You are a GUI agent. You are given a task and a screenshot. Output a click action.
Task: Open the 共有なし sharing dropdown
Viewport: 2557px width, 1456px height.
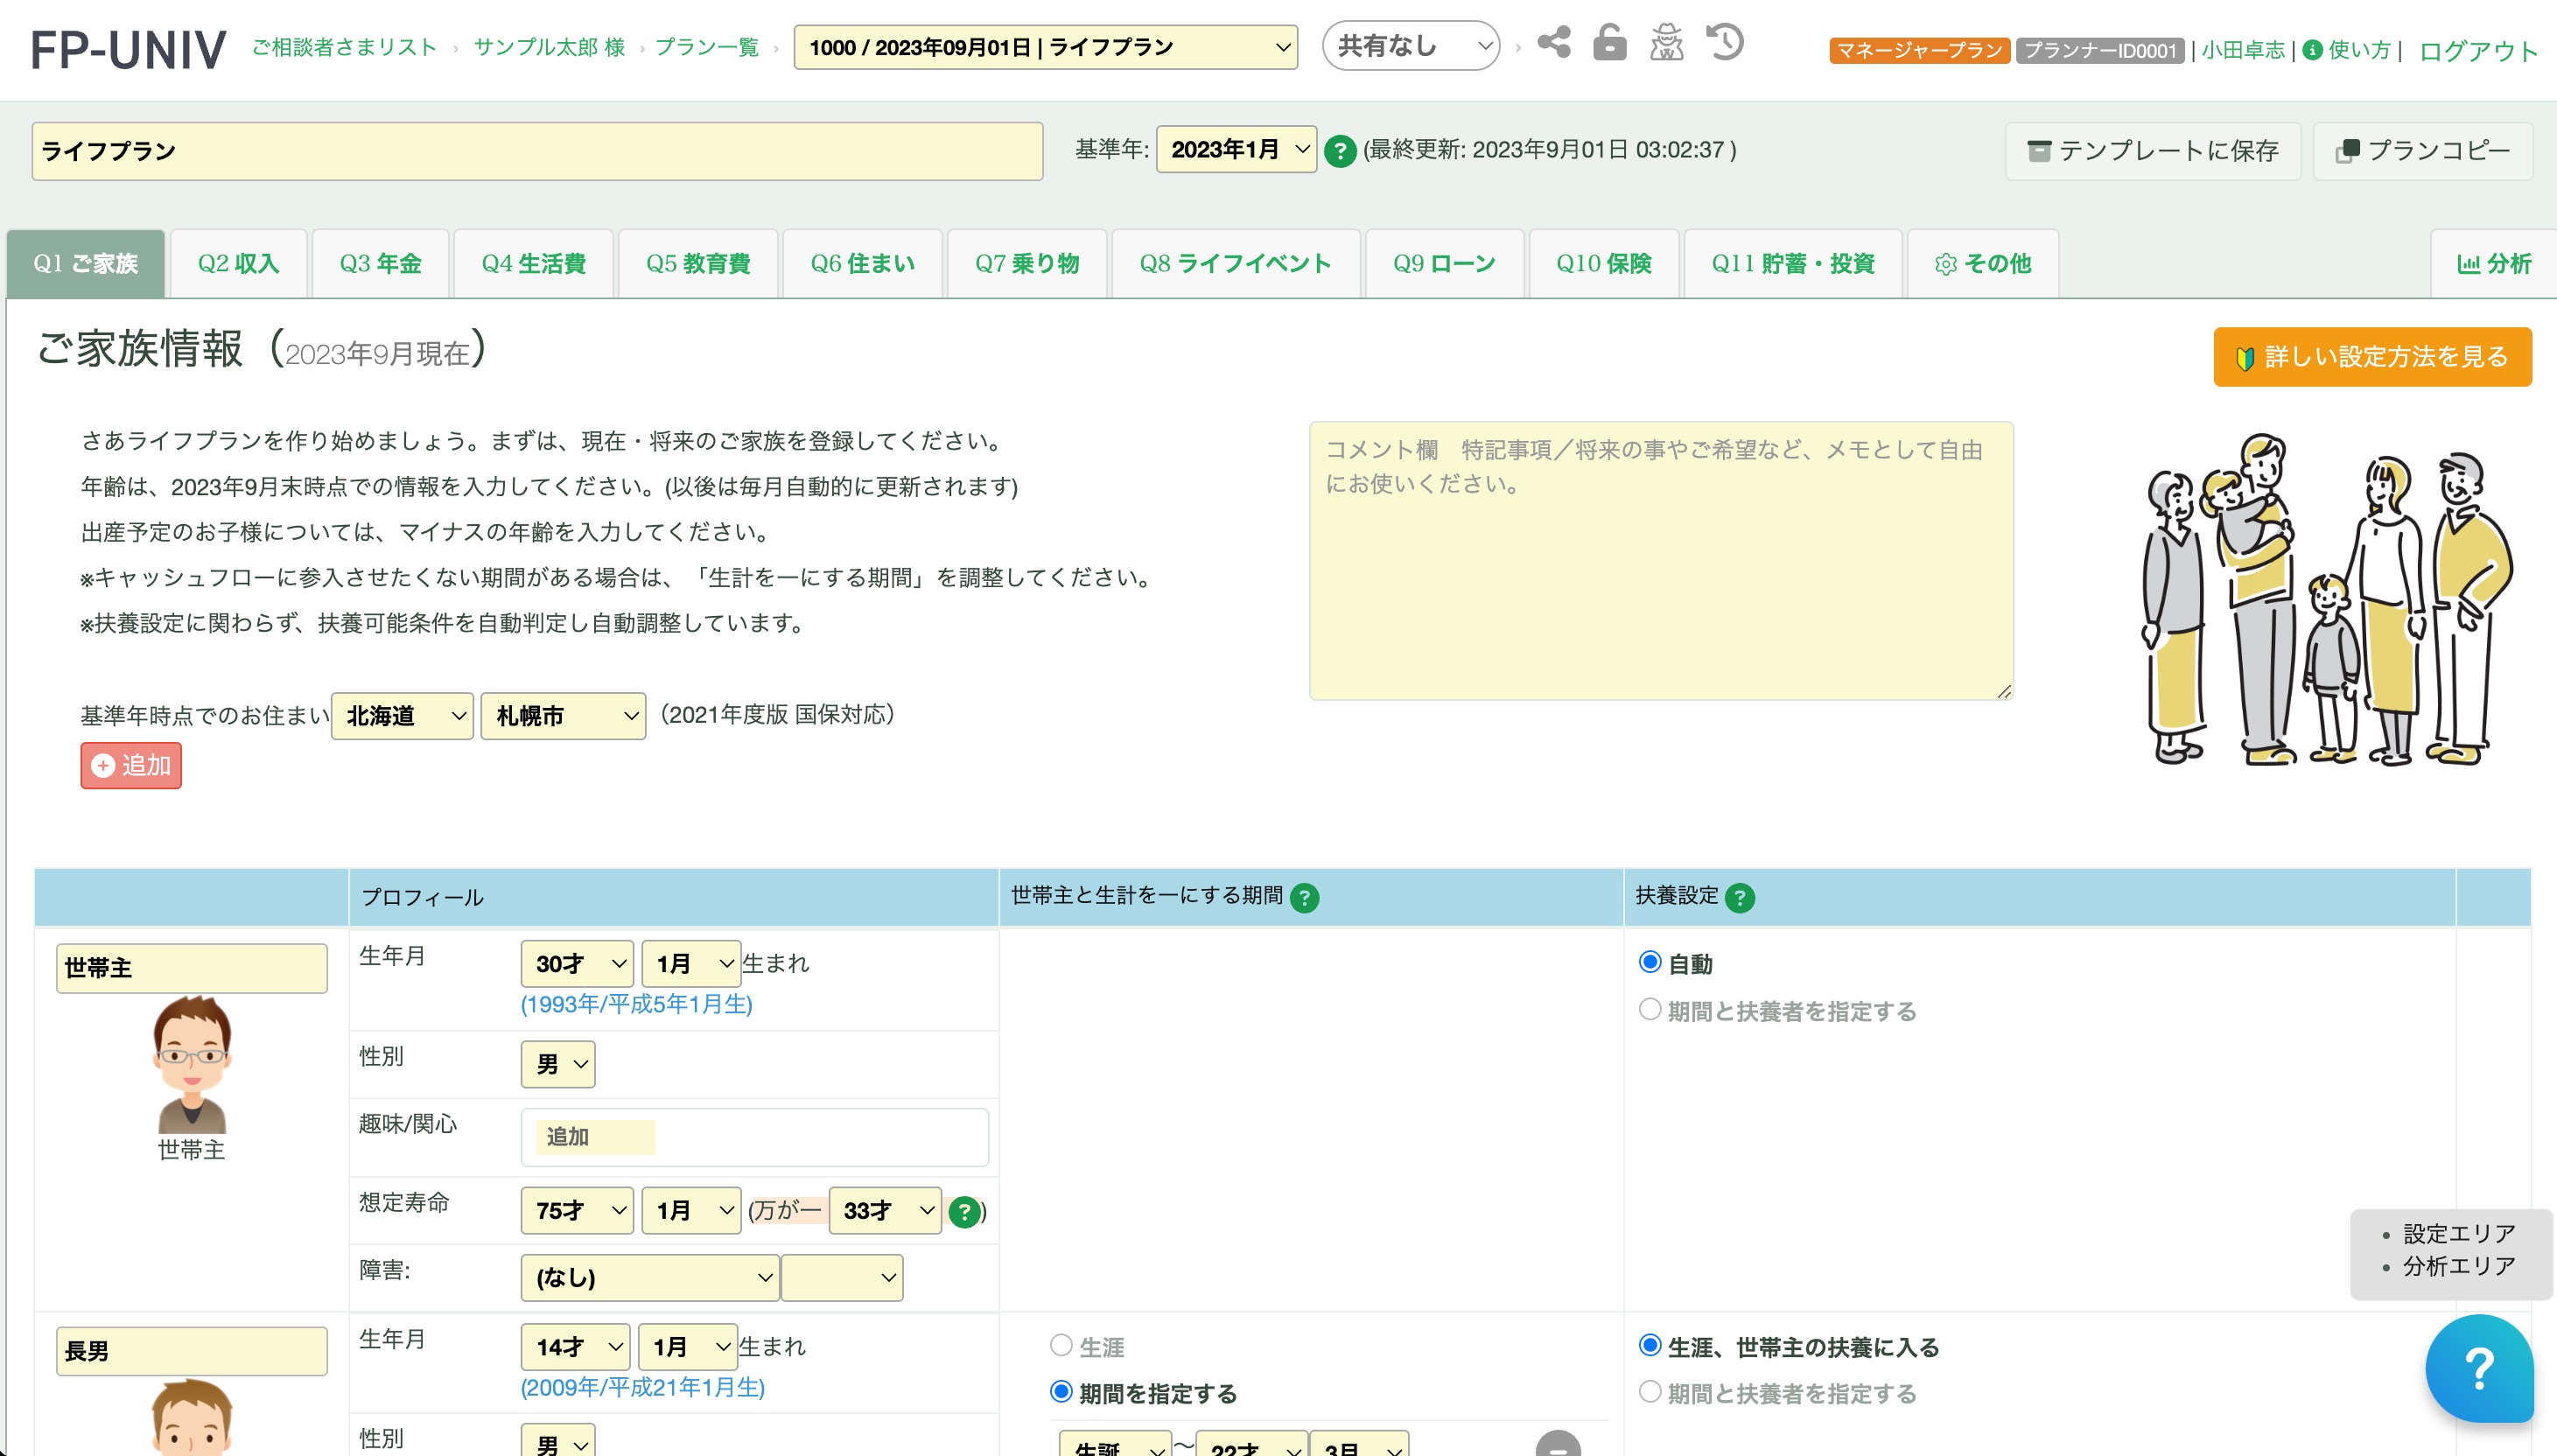coord(1411,44)
